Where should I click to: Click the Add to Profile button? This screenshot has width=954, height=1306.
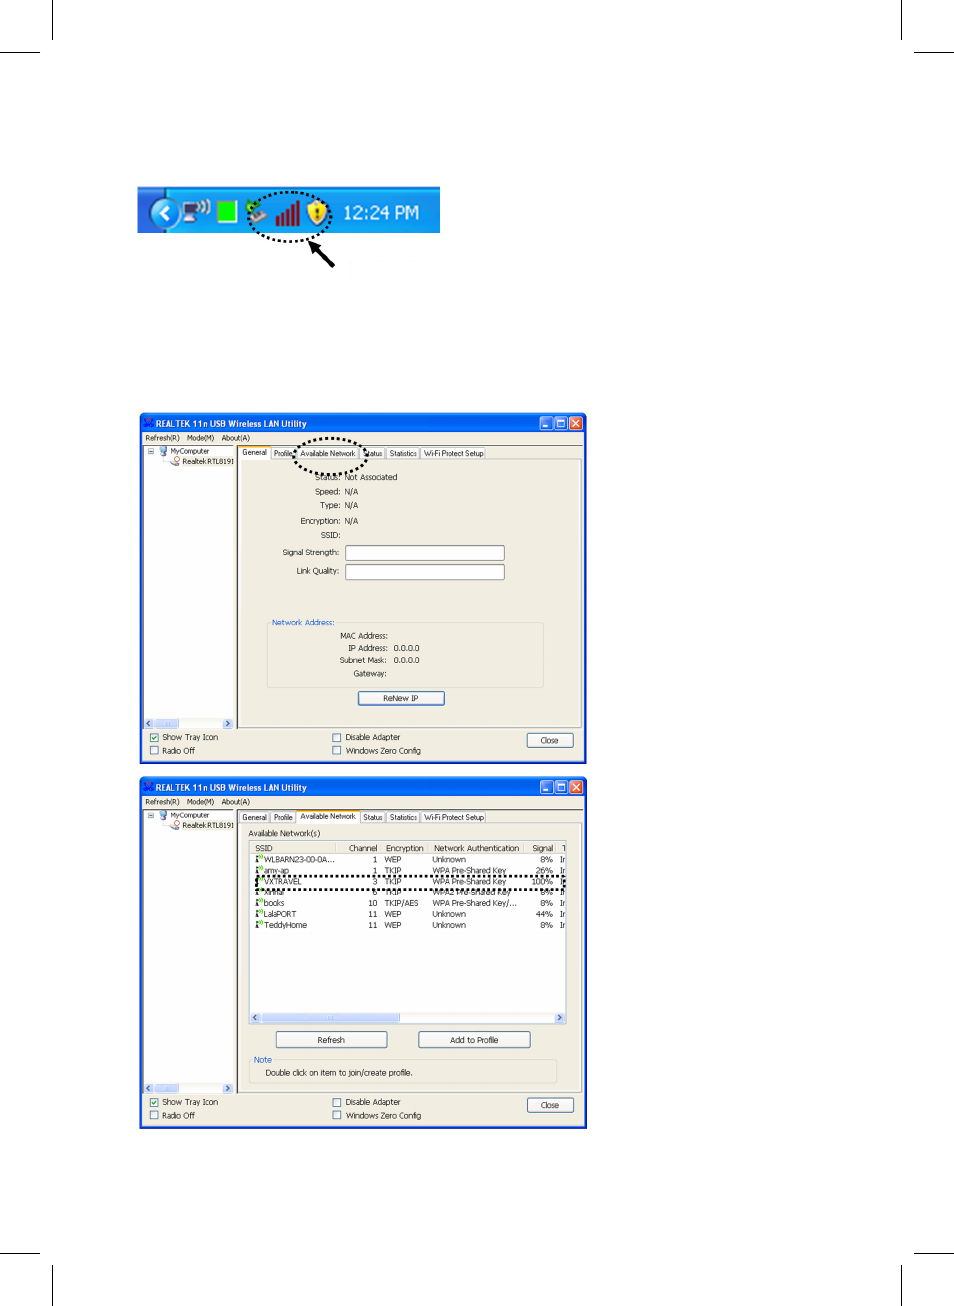(474, 1040)
